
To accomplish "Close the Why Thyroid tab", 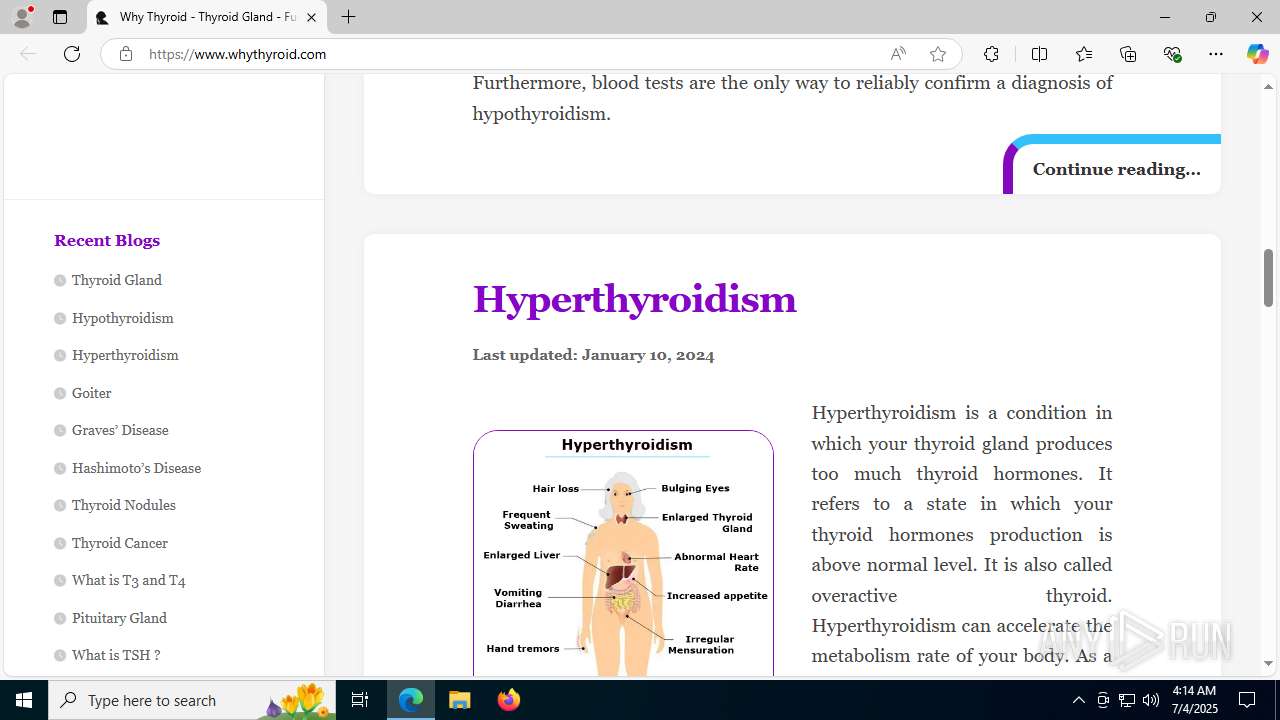I will click(x=311, y=17).
